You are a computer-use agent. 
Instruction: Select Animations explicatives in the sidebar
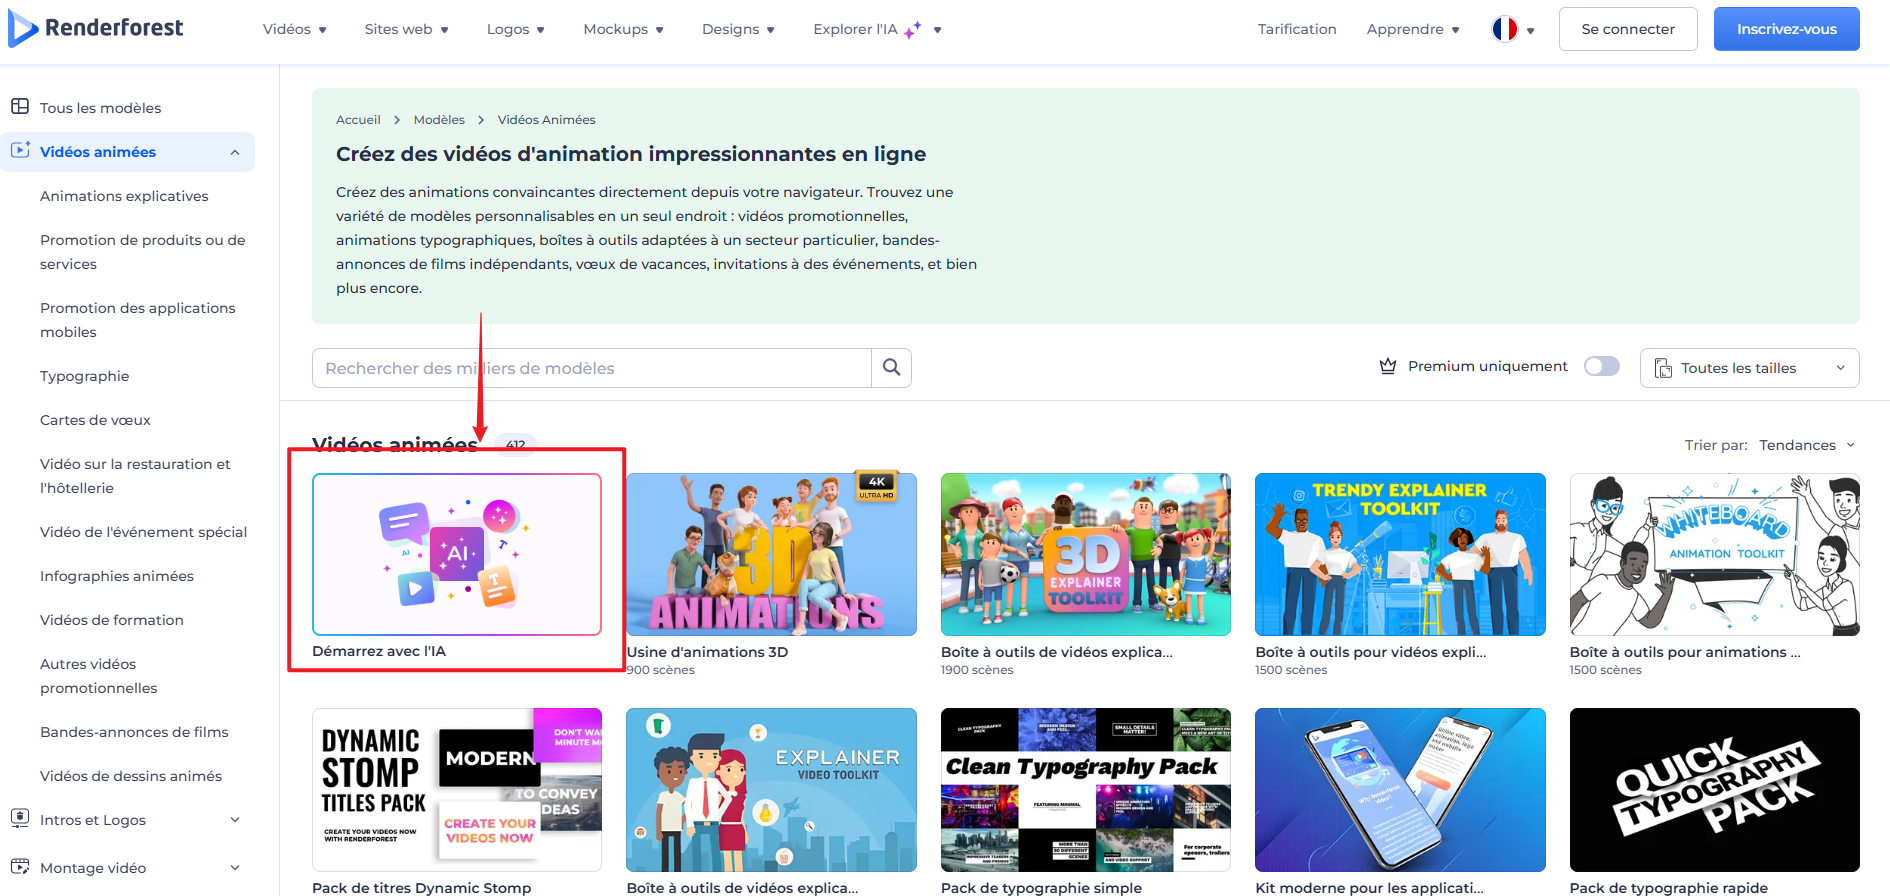(x=124, y=196)
